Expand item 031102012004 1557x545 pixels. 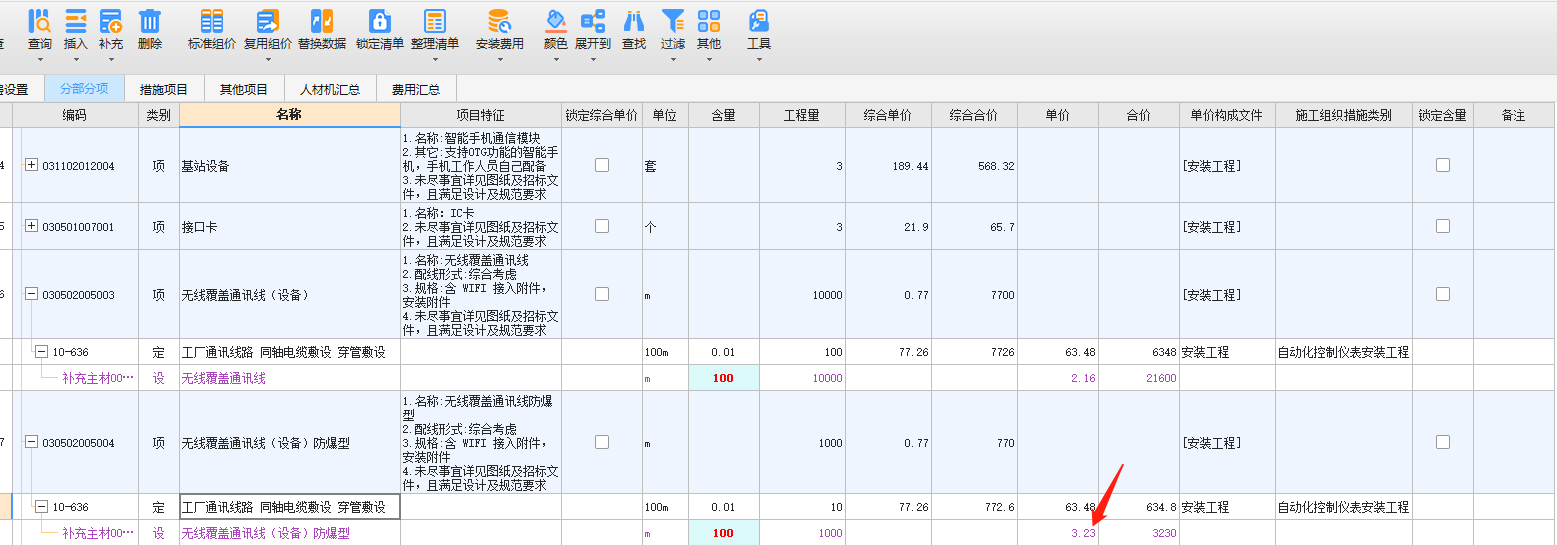[x=31, y=165]
